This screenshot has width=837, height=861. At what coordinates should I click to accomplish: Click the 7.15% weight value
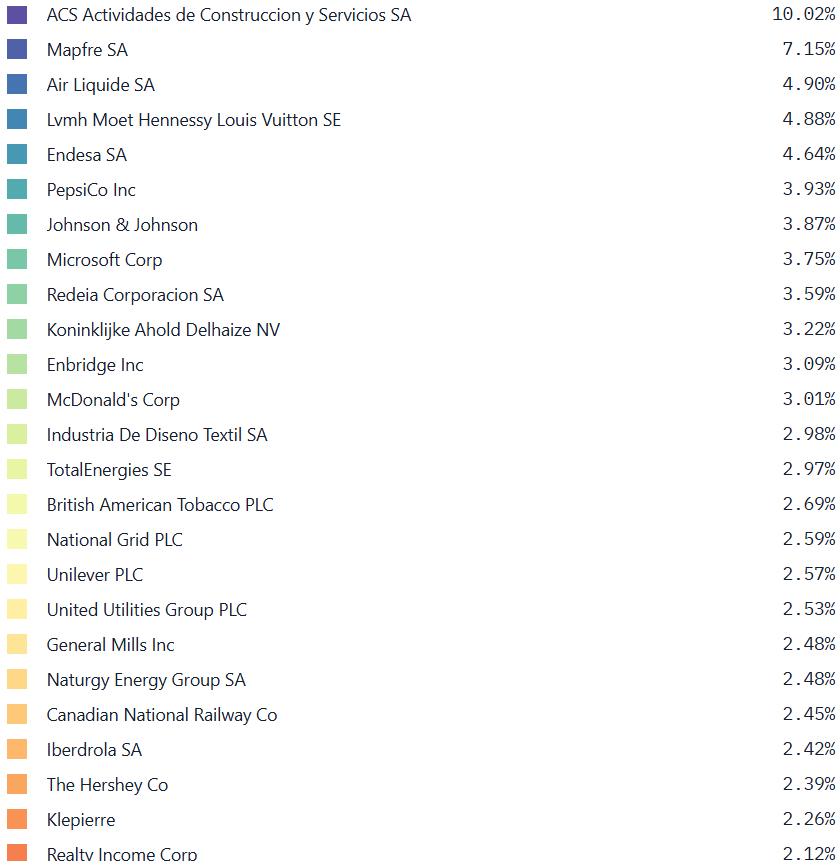pos(809,49)
